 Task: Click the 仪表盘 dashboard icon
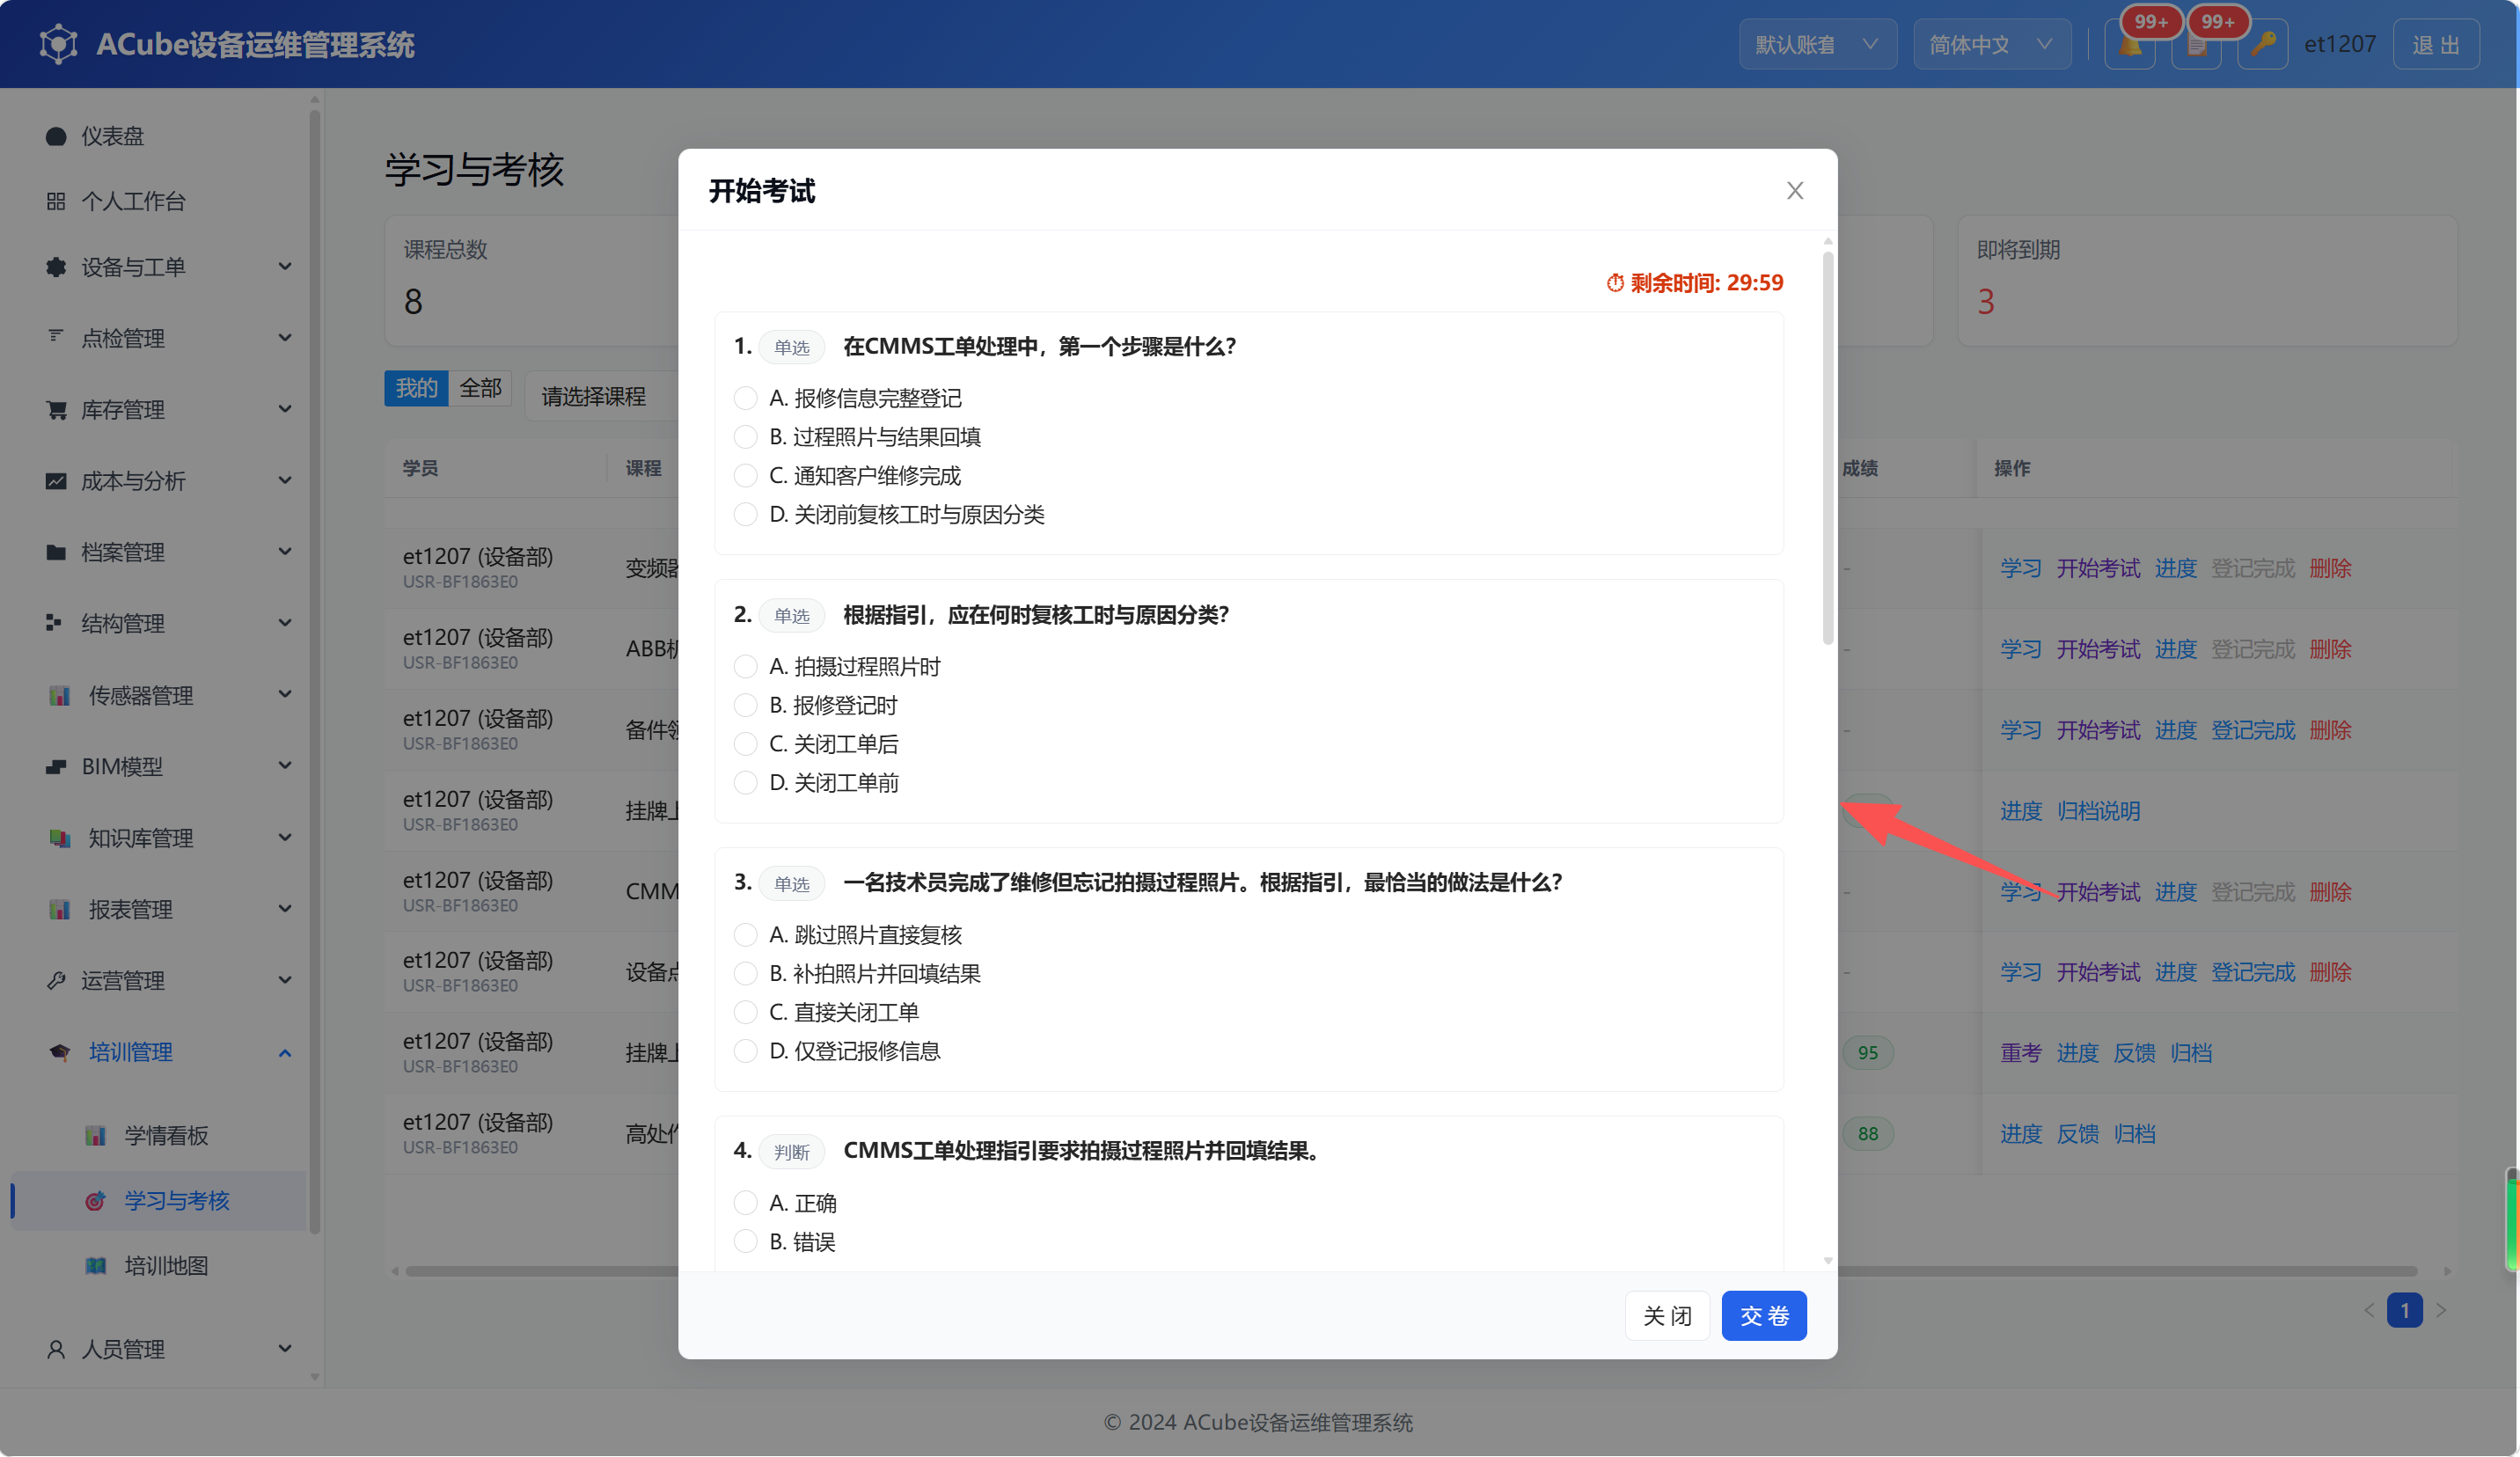point(56,136)
